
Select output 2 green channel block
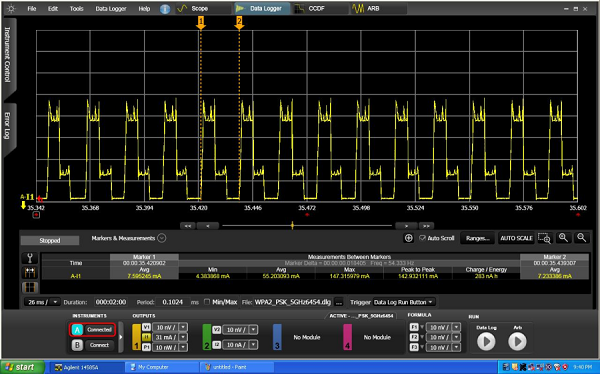click(x=207, y=337)
